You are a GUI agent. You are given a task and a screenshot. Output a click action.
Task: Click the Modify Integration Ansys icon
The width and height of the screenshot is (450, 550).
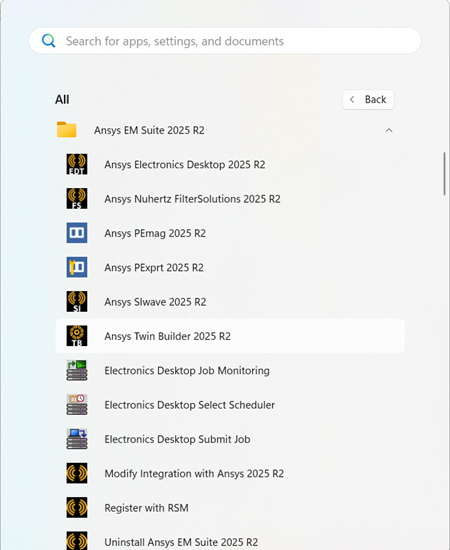[x=77, y=473]
